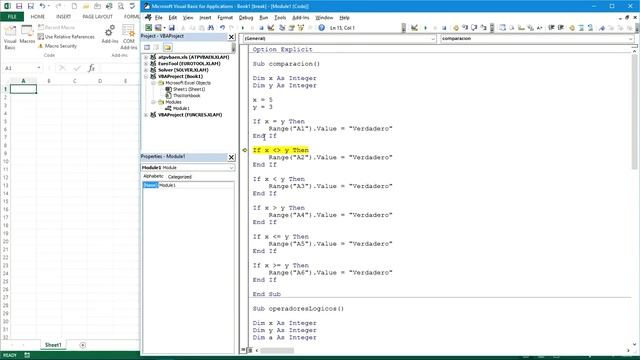Click Step Into icon in Debug toolbar
Image resolution: width=640 pixels, height=360 pixels.
[x=465, y=28]
